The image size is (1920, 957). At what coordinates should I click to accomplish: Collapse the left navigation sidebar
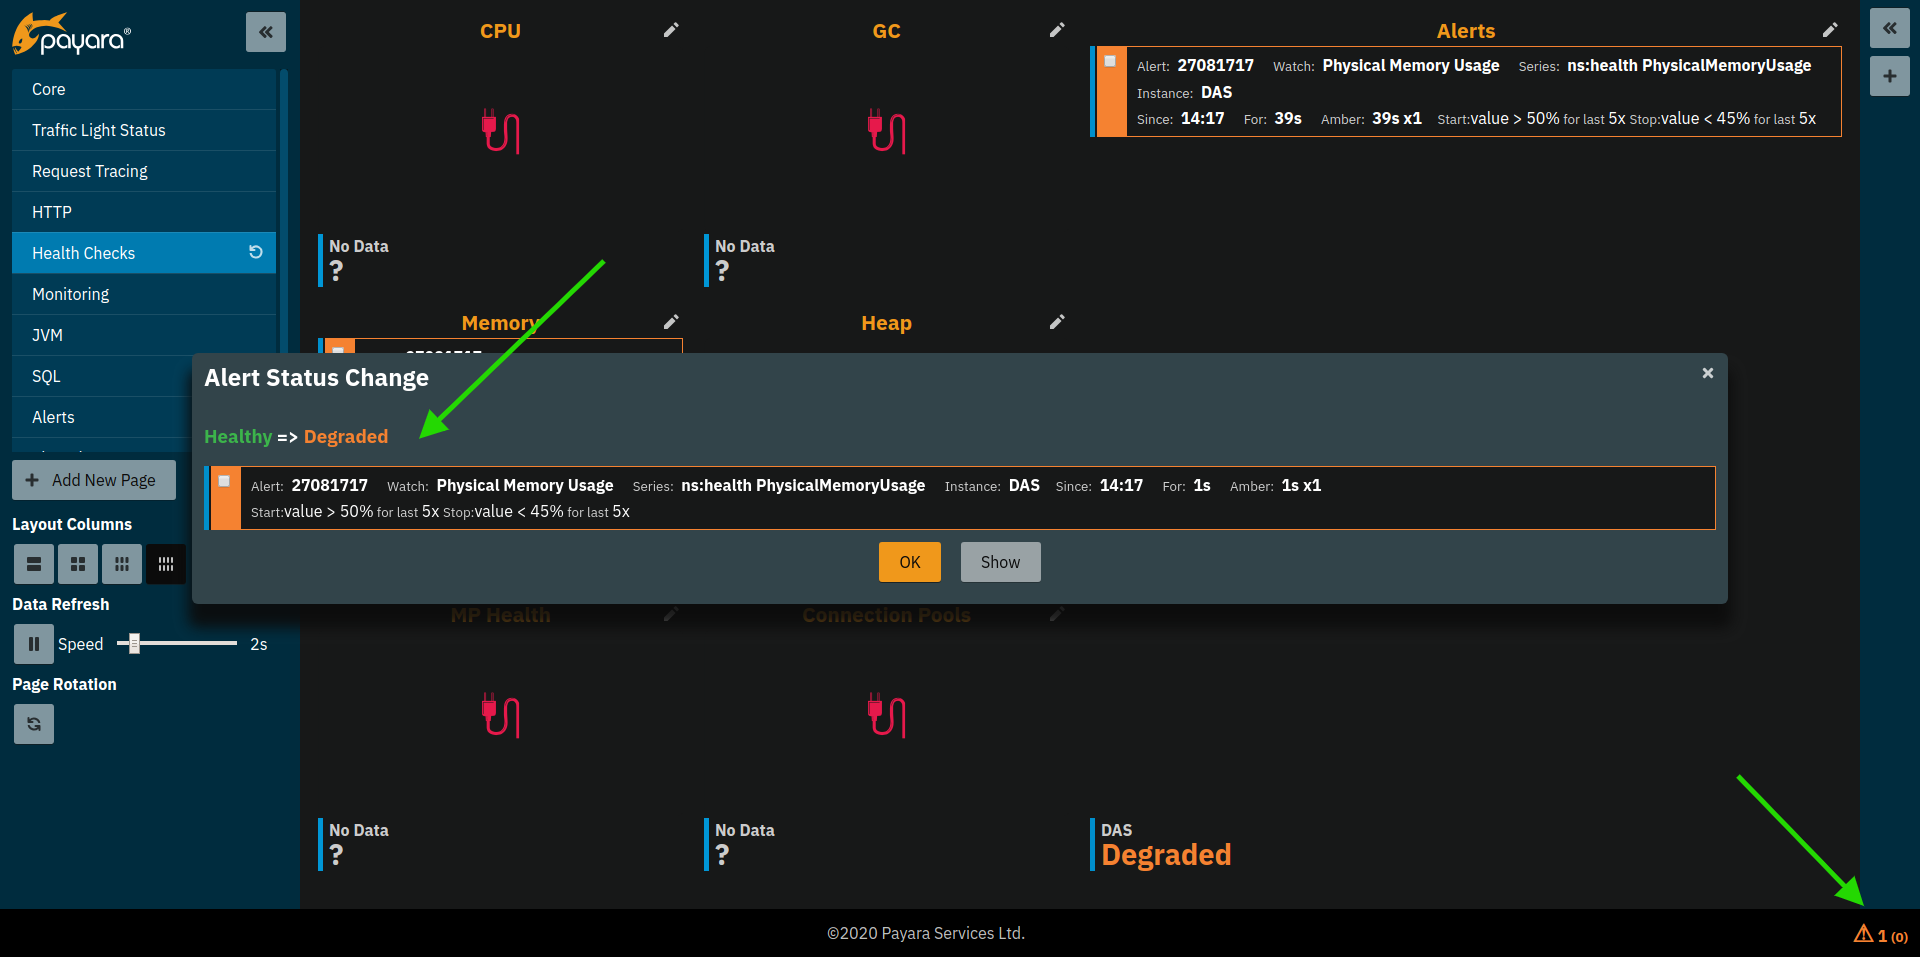(266, 32)
